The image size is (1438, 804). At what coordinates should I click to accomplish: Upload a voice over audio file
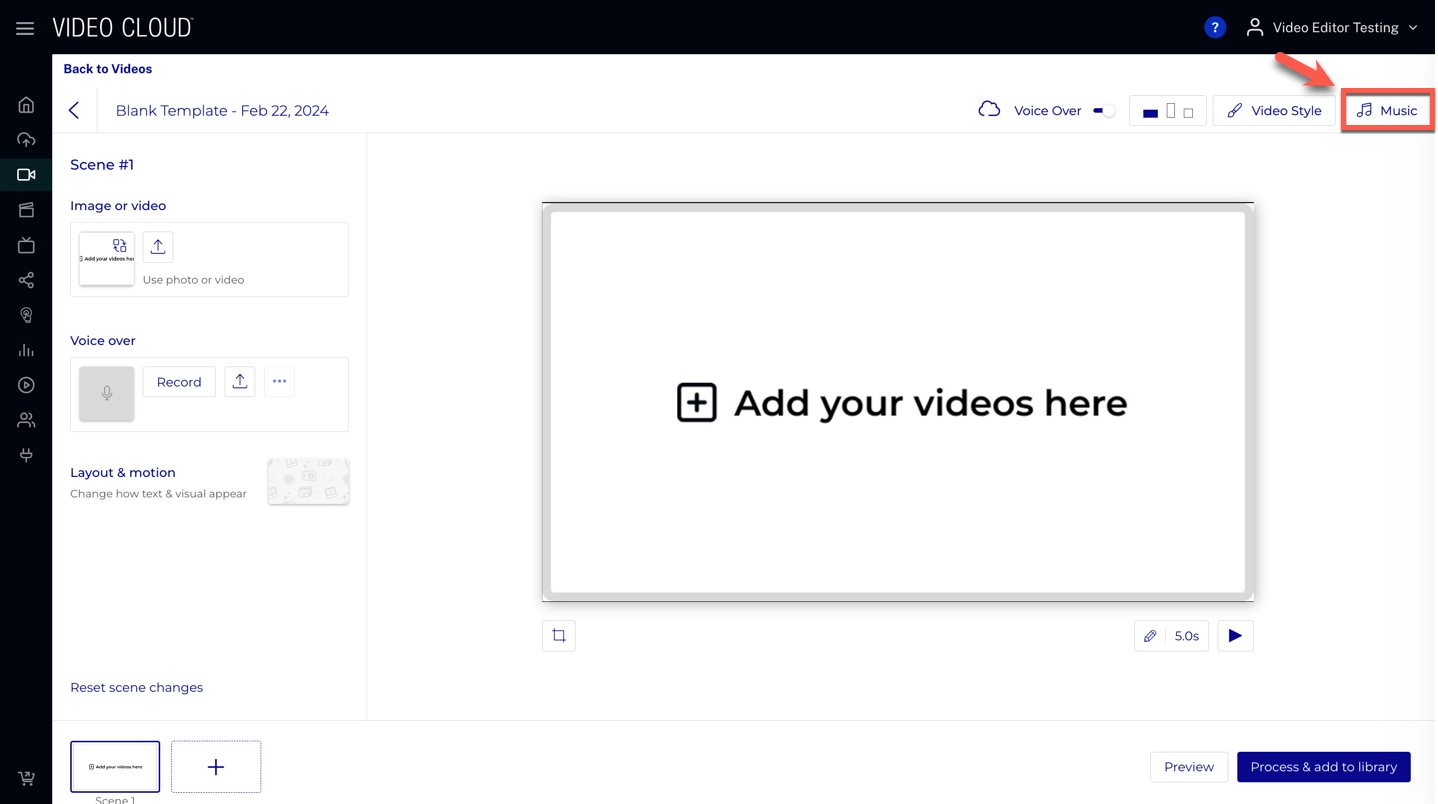pos(240,382)
